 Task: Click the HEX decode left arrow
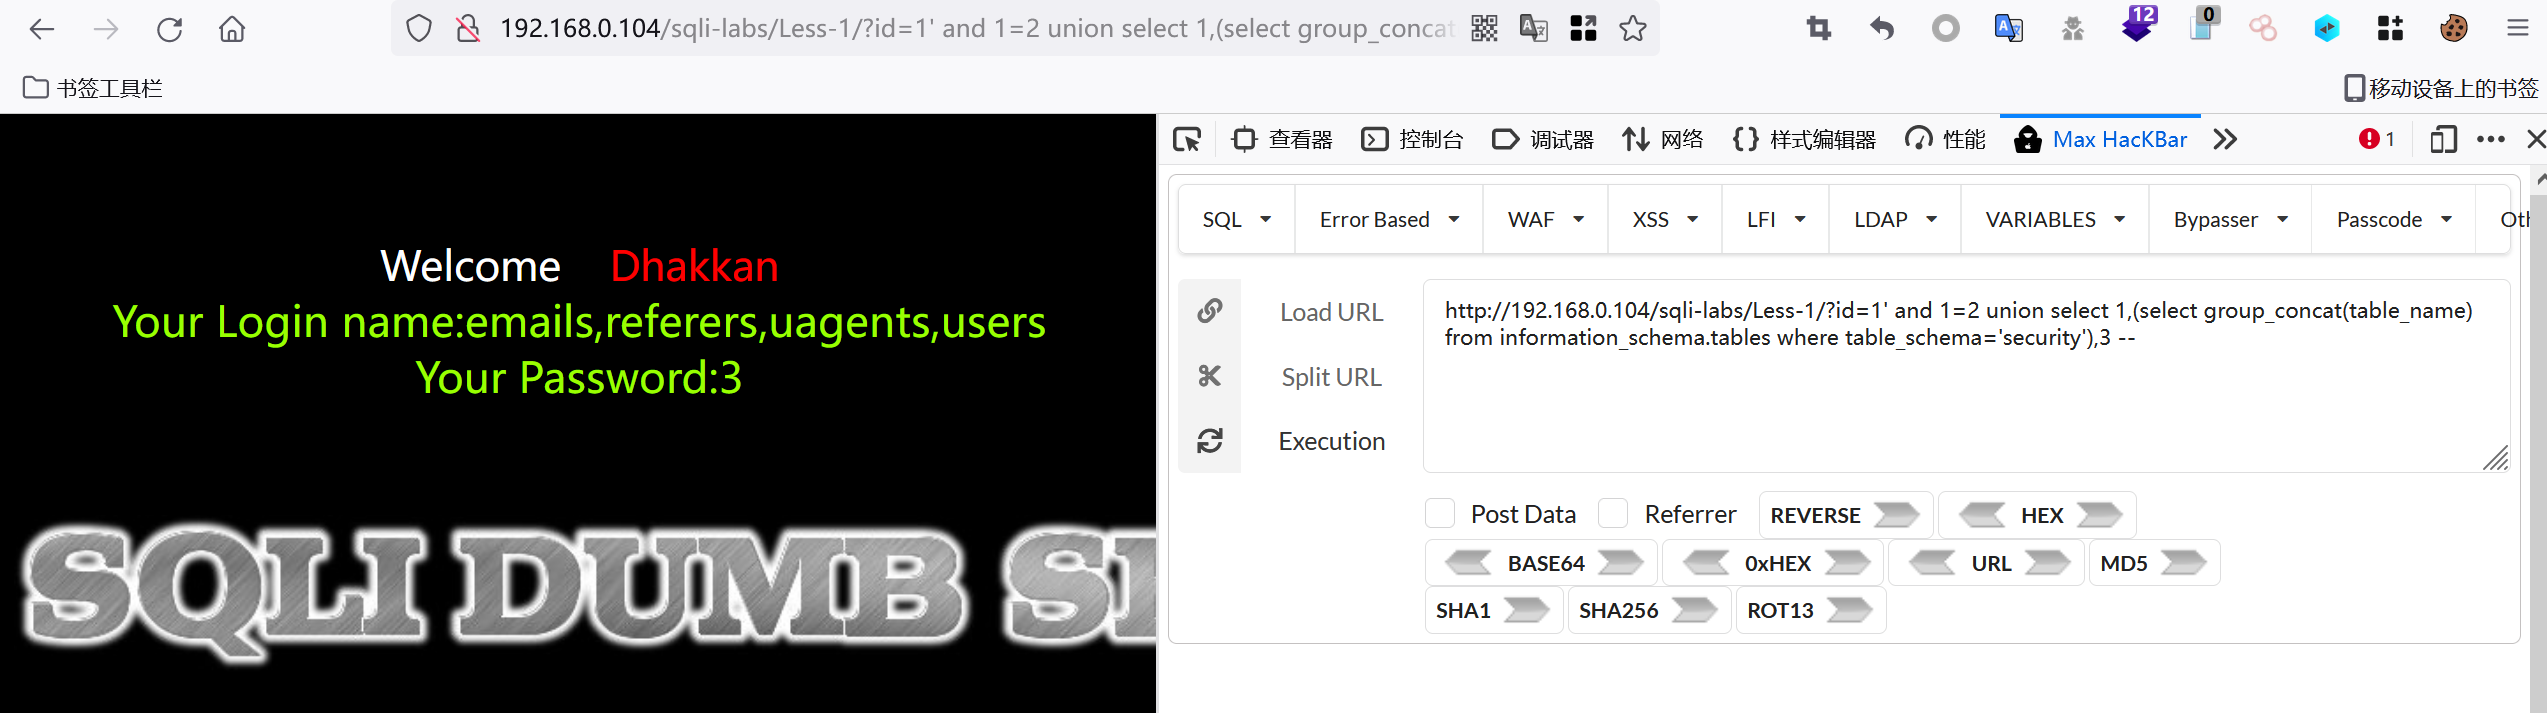1981,515
